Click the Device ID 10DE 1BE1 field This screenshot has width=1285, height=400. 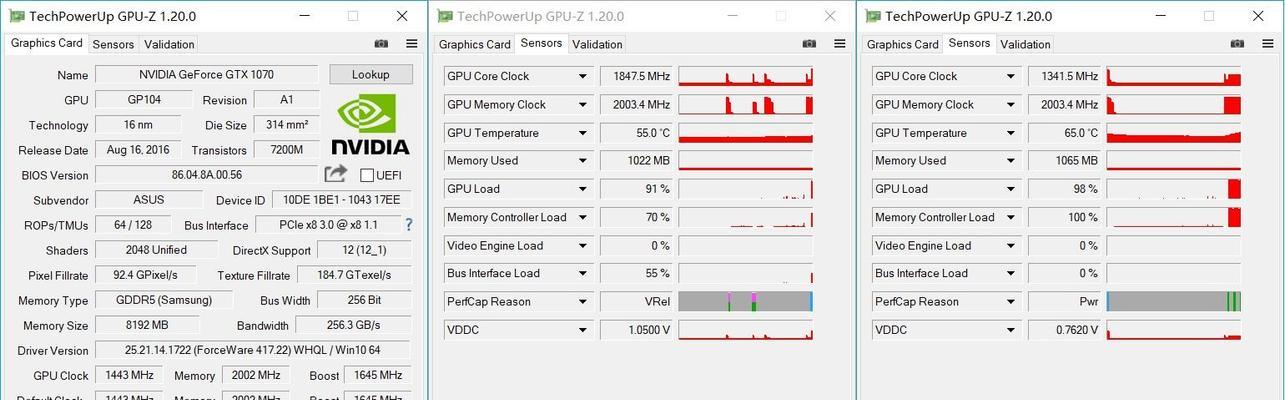342,200
